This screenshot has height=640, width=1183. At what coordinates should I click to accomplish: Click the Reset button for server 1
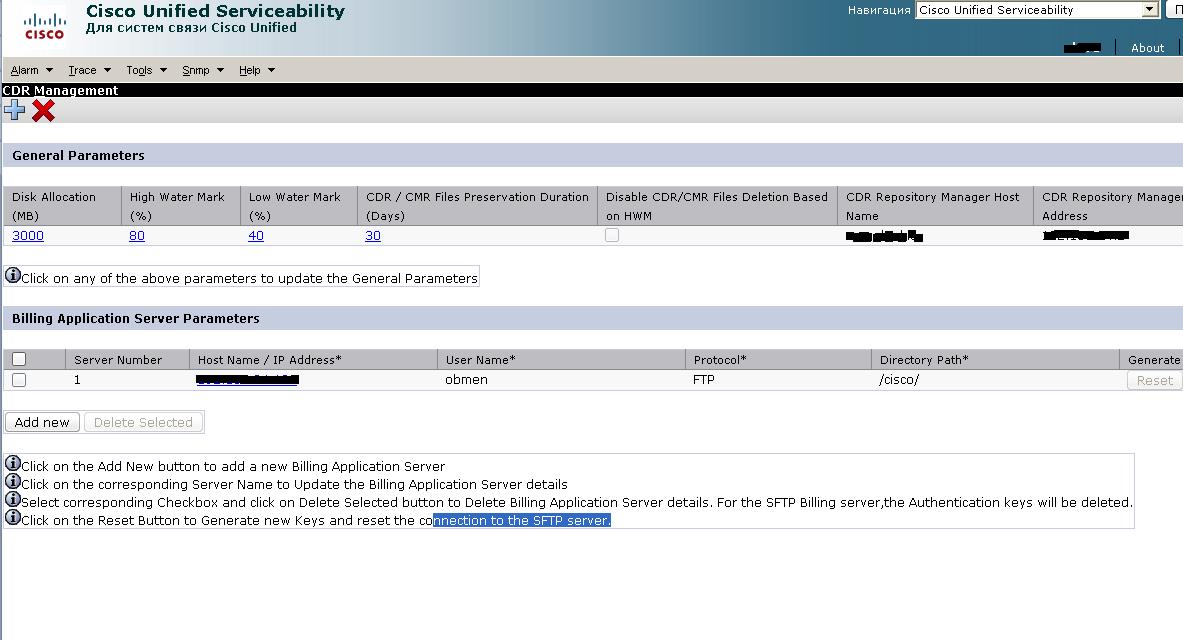pyautogui.click(x=1154, y=380)
